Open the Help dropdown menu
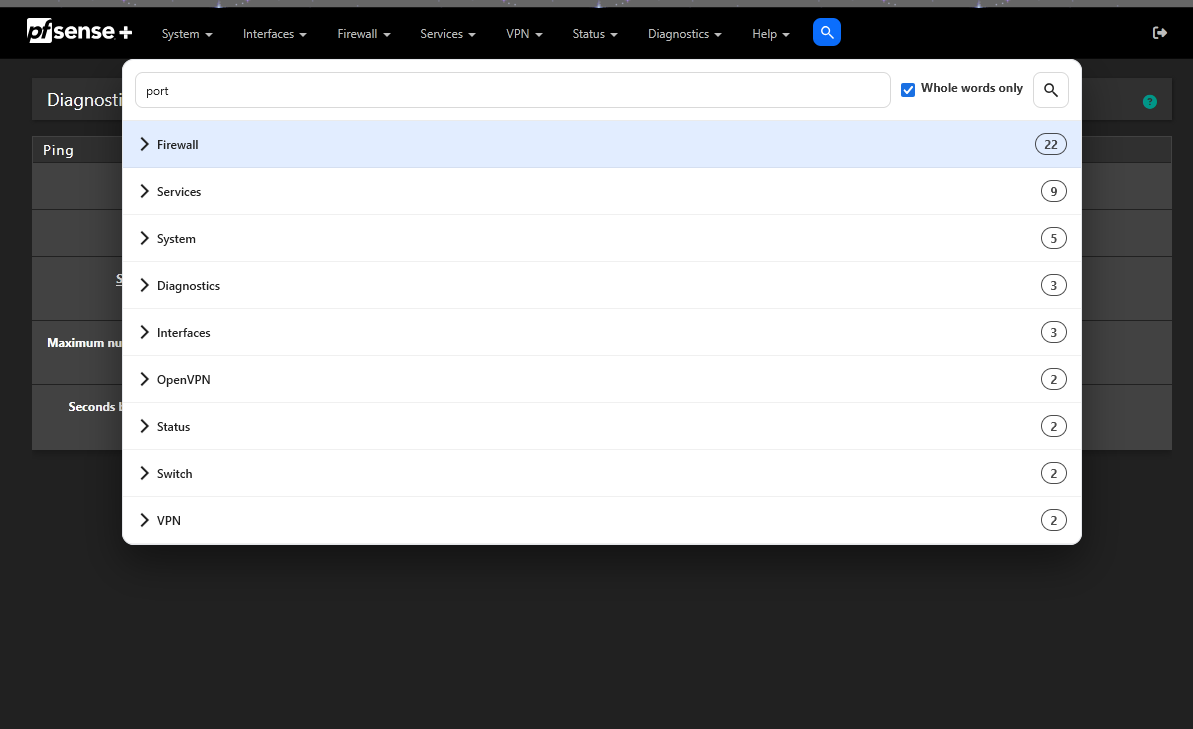The image size is (1193, 729). [770, 34]
